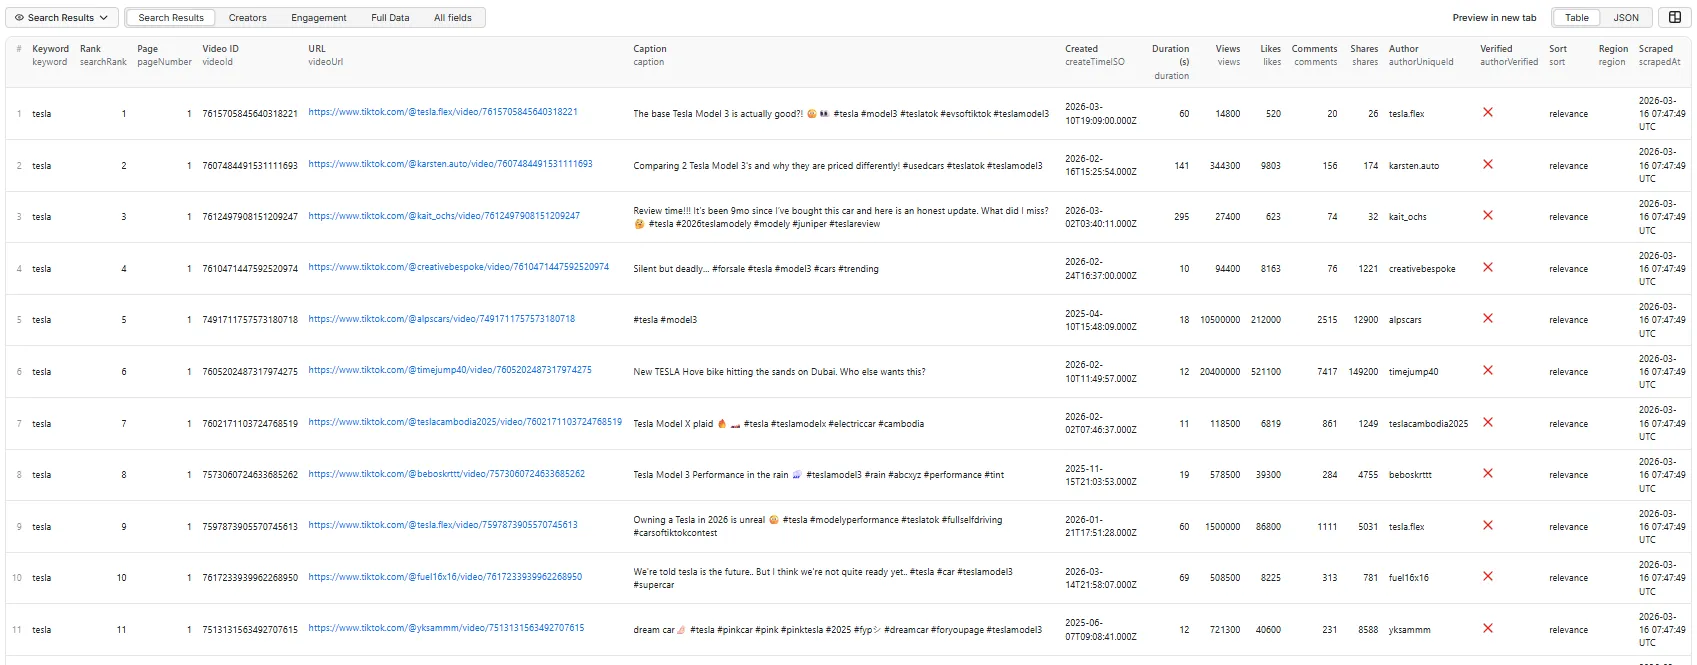The height and width of the screenshot is (665, 1697).
Task: Open the Search Results view dropdown
Action: coord(62,18)
